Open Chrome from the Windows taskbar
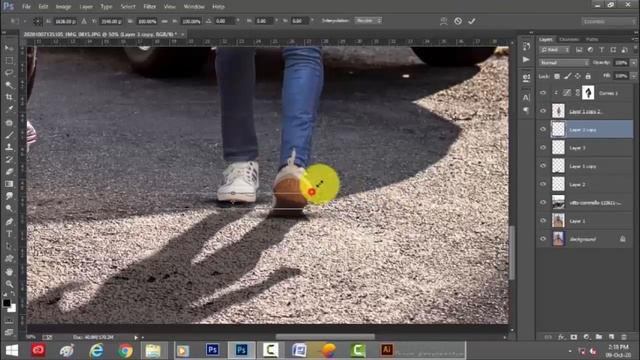 125,350
